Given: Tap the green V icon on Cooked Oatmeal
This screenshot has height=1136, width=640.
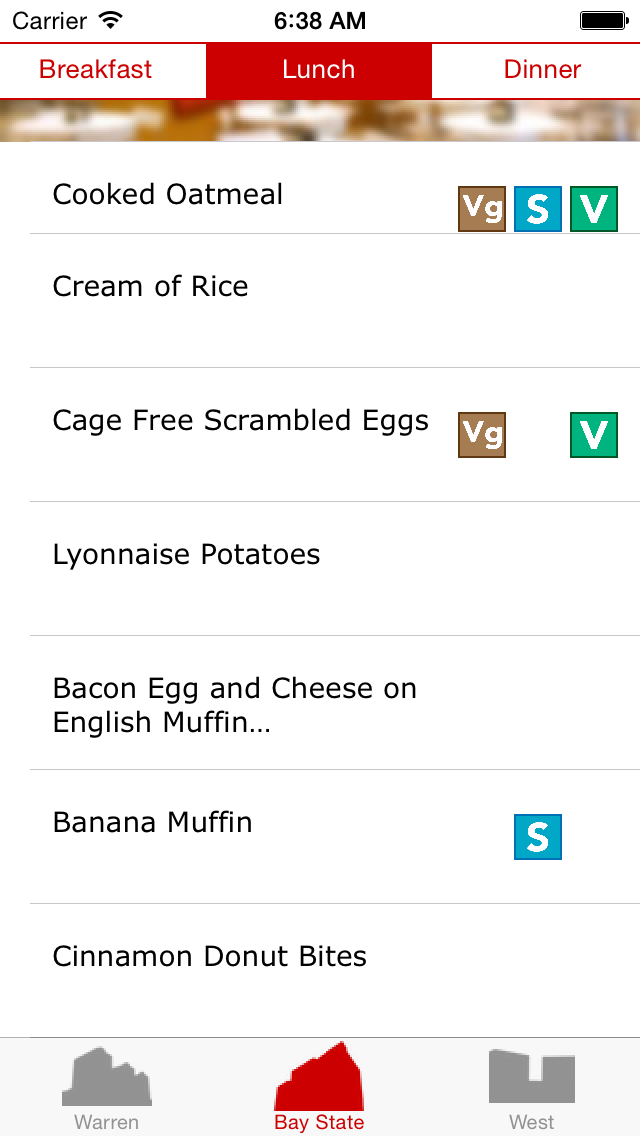Looking at the screenshot, I should 594,209.
